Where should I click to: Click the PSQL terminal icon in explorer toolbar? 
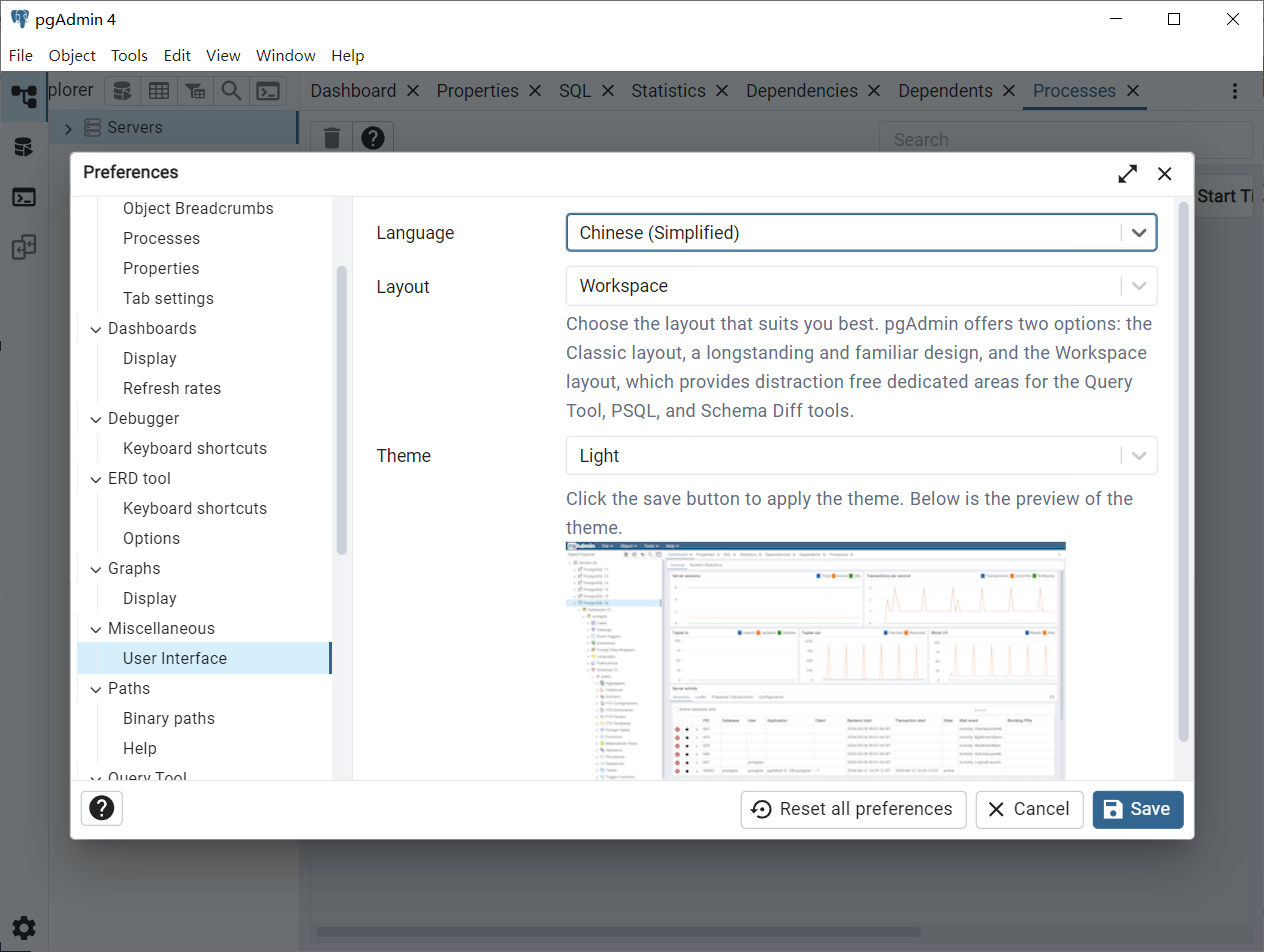point(268,91)
